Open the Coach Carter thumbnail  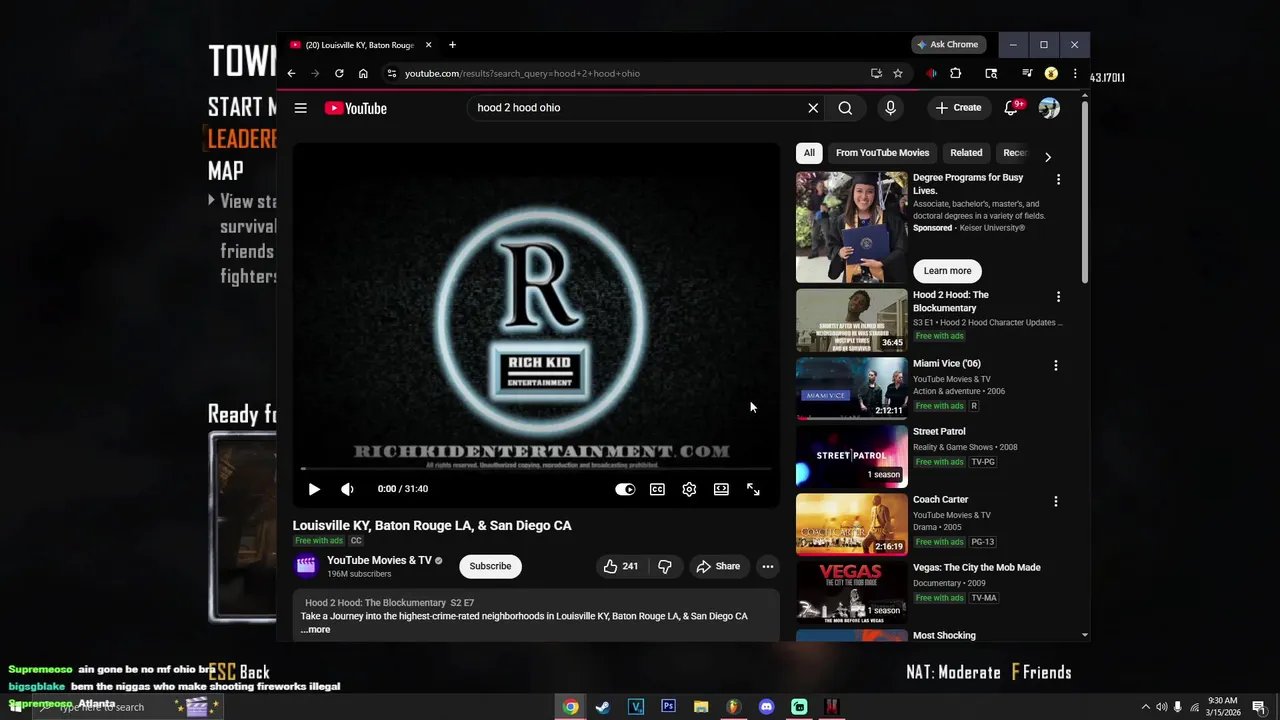point(851,524)
